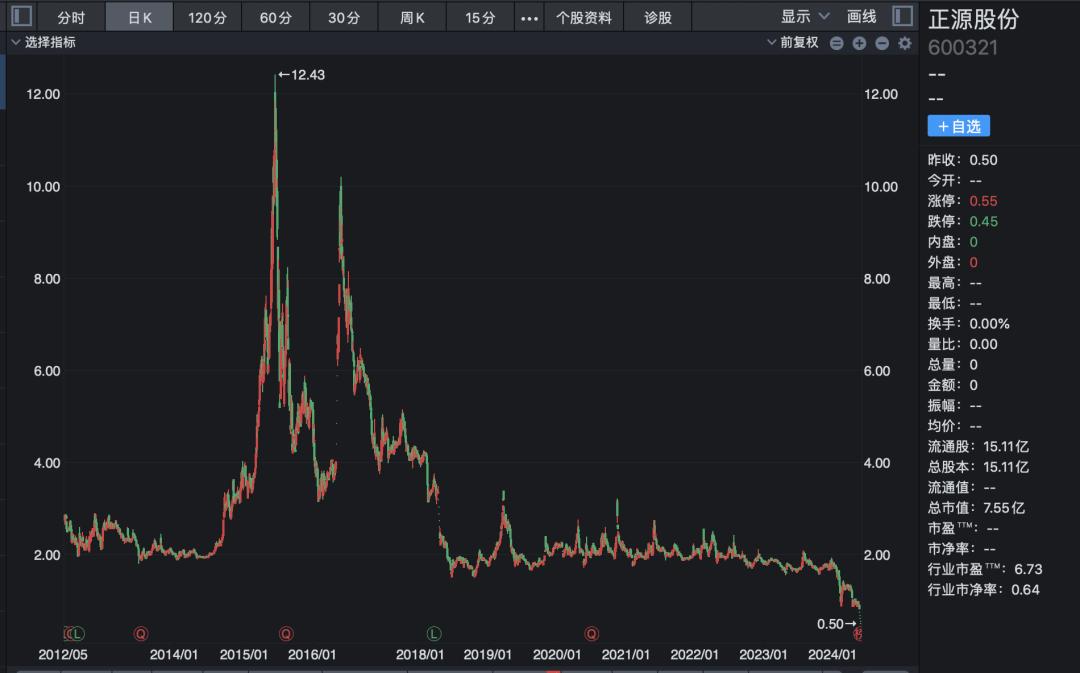Open more periods via the ellipsis menu
The height and width of the screenshot is (673, 1080).
click(529, 16)
